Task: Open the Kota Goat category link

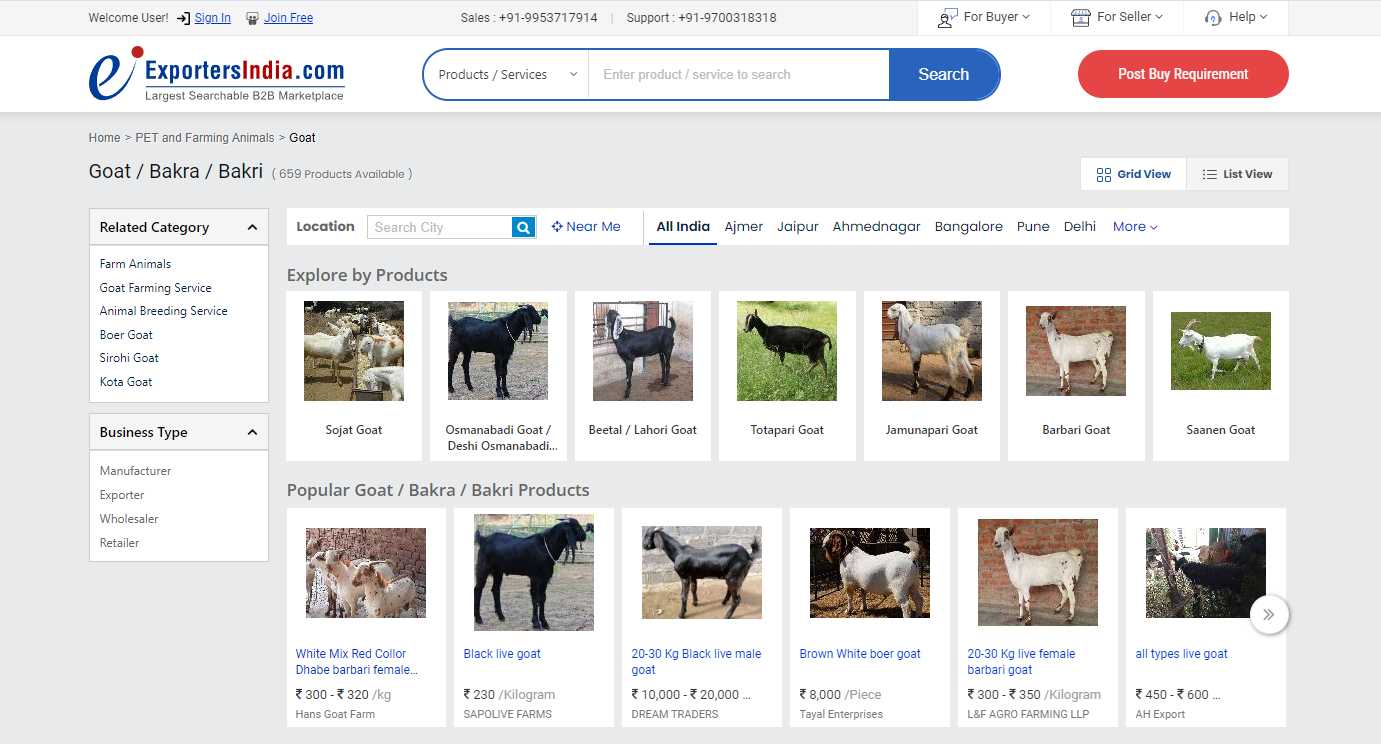Action: pos(126,382)
